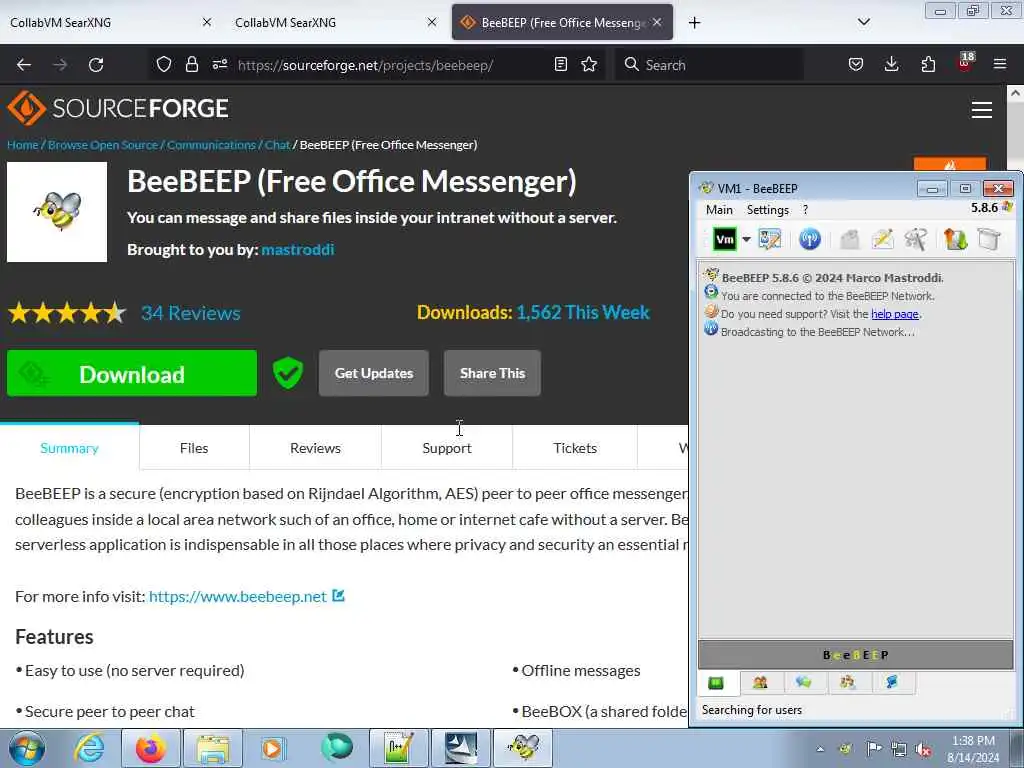
Task: Select the blue network tab at BeeBEEP bottom
Action: 891,683
